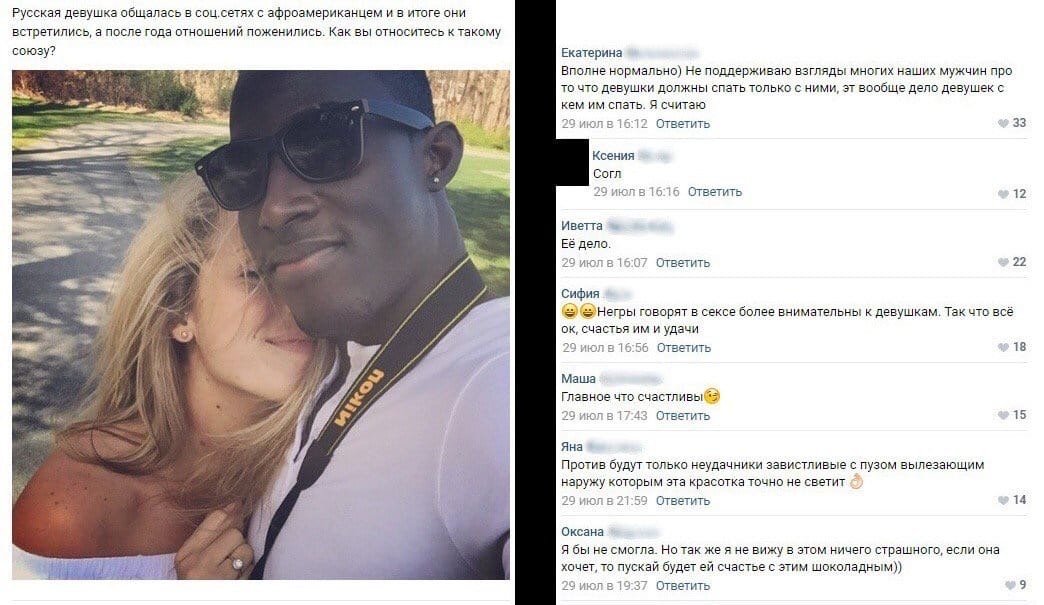
Task: Reply to Оксана's comment
Action: 682,586
